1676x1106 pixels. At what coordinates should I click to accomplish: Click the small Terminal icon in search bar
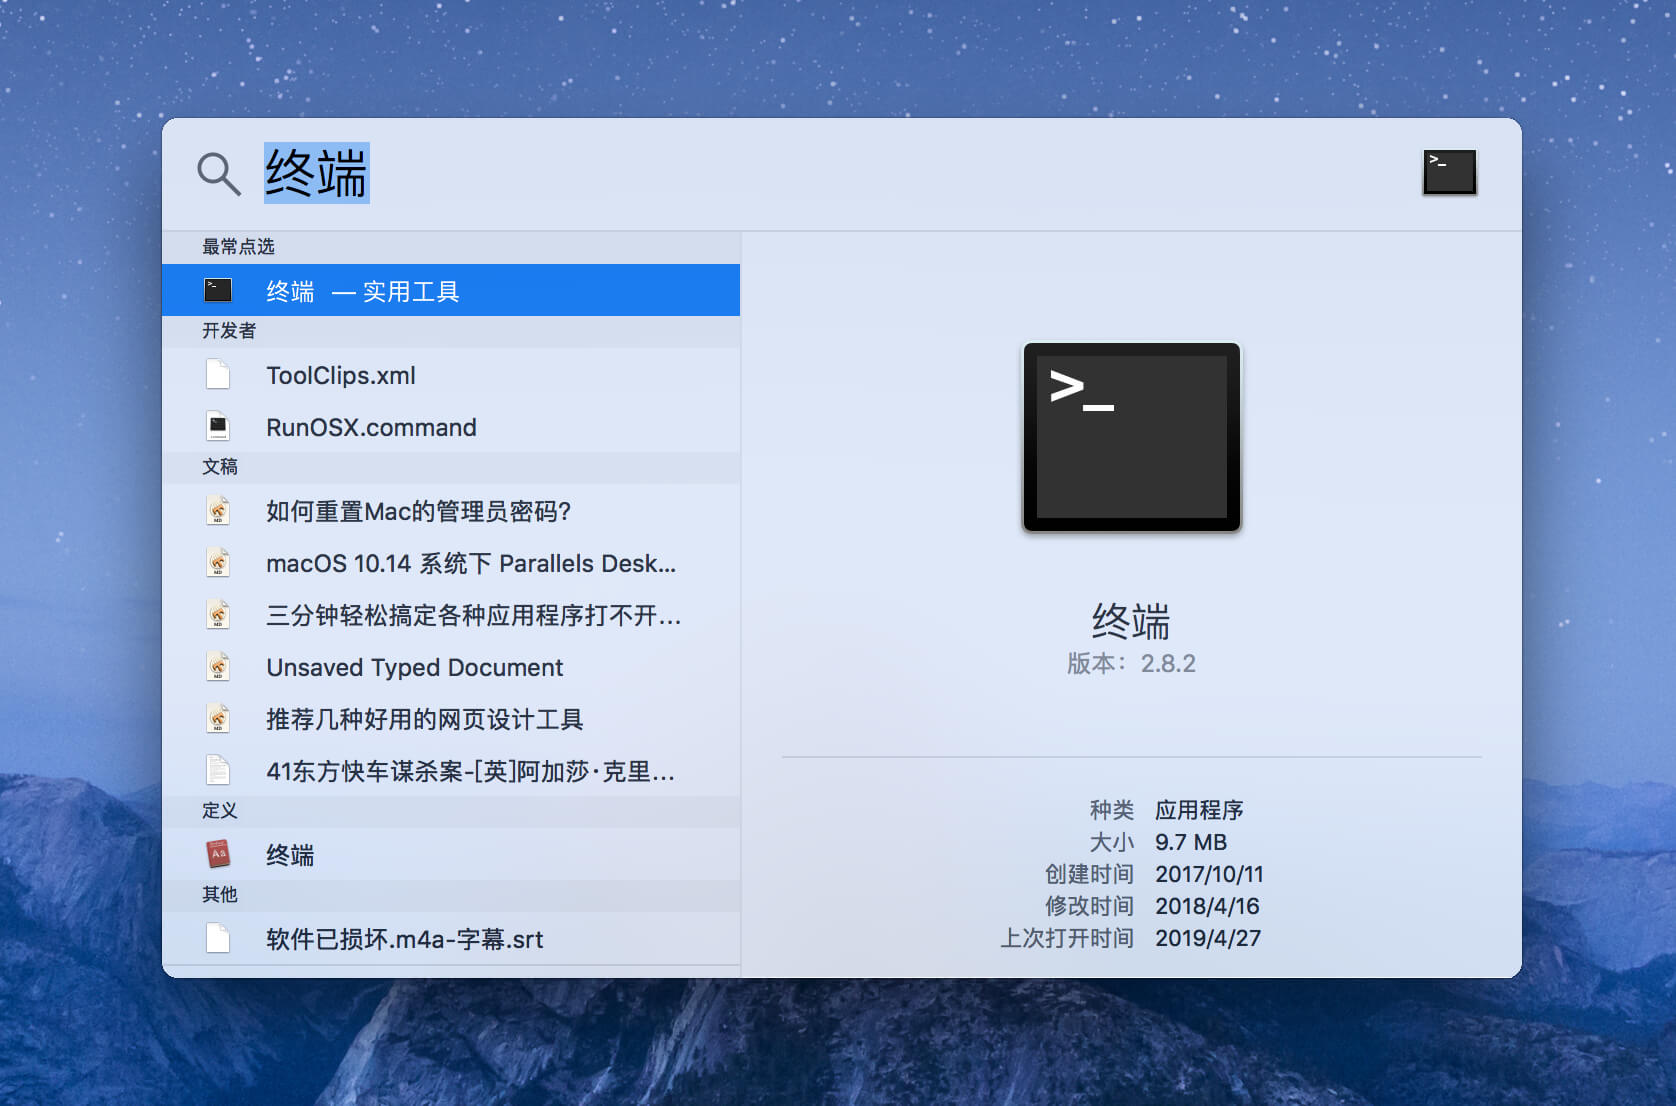[1450, 172]
